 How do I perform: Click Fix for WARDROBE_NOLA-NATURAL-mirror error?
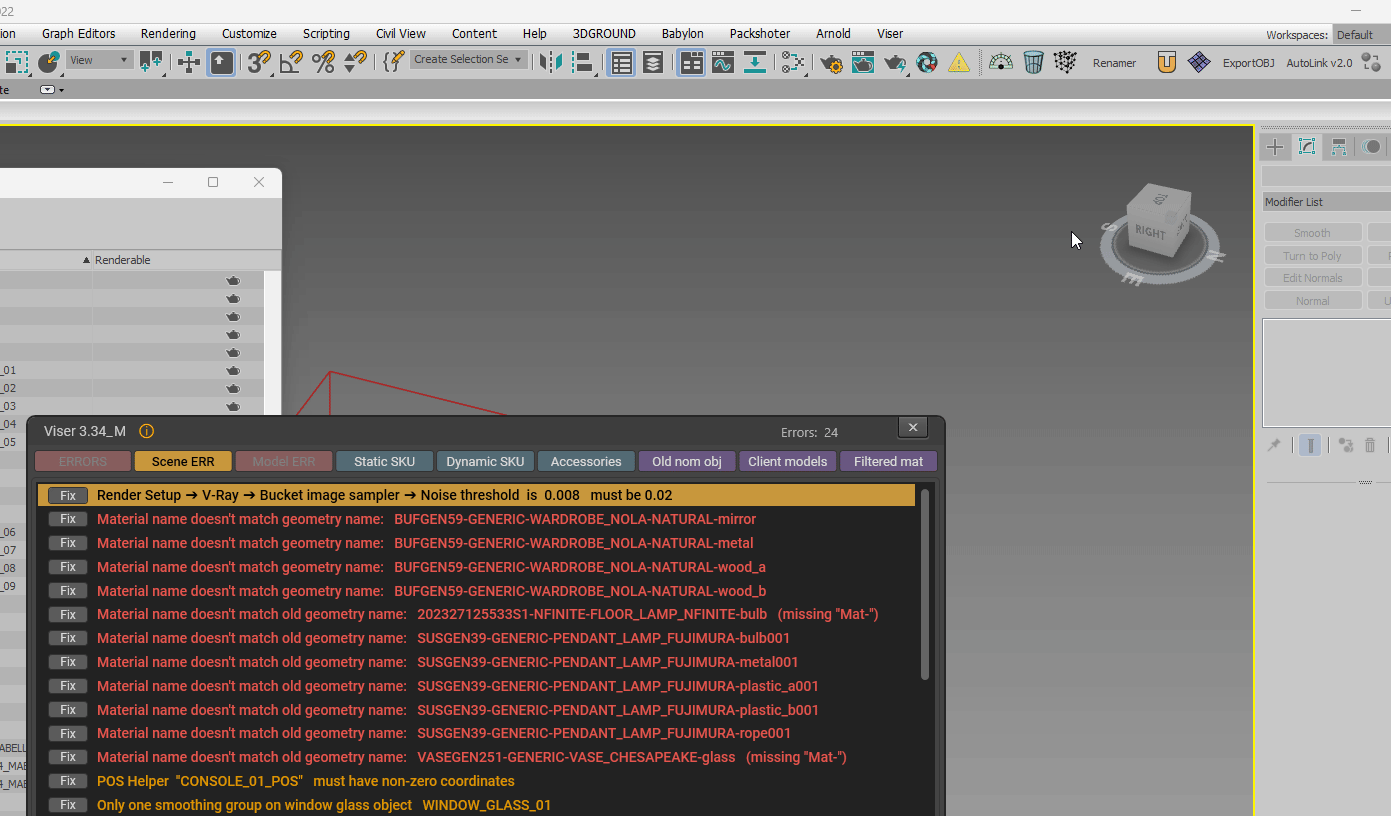pyautogui.click(x=68, y=519)
